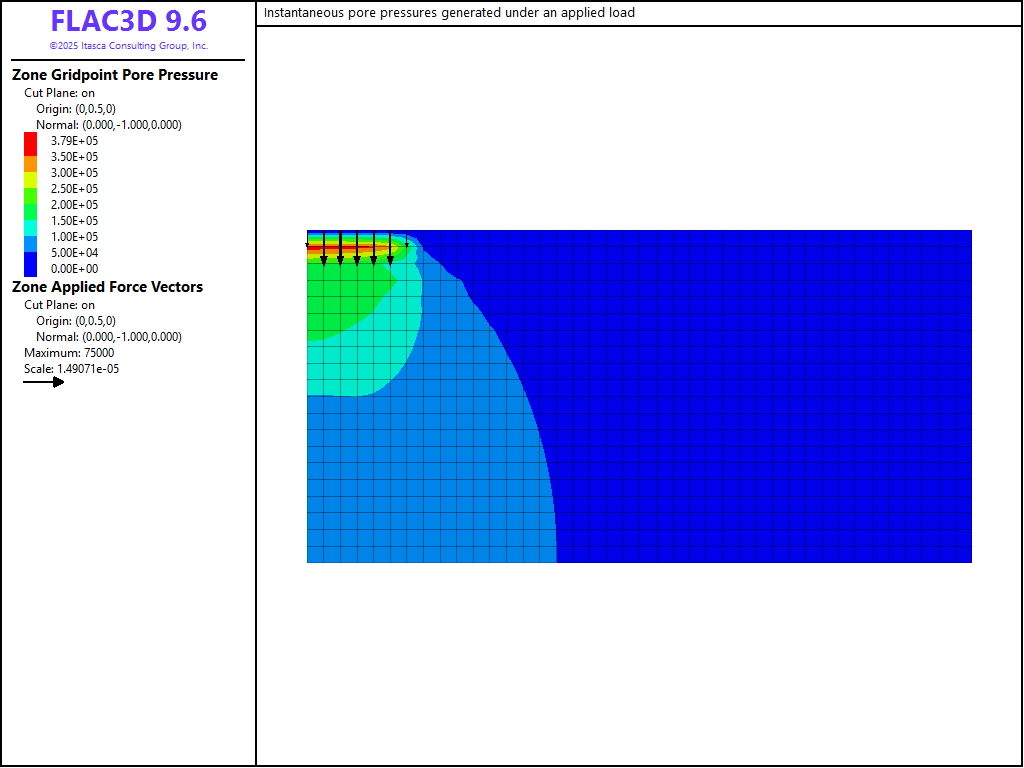Click the 3.79E+05 legend value label
The height and width of the screenshot is (768, 1024).
pos(75,141)
